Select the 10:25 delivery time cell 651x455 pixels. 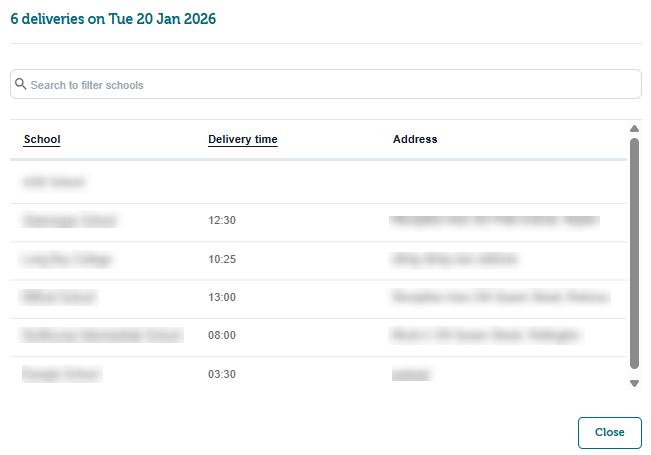[x=222, y=259]
